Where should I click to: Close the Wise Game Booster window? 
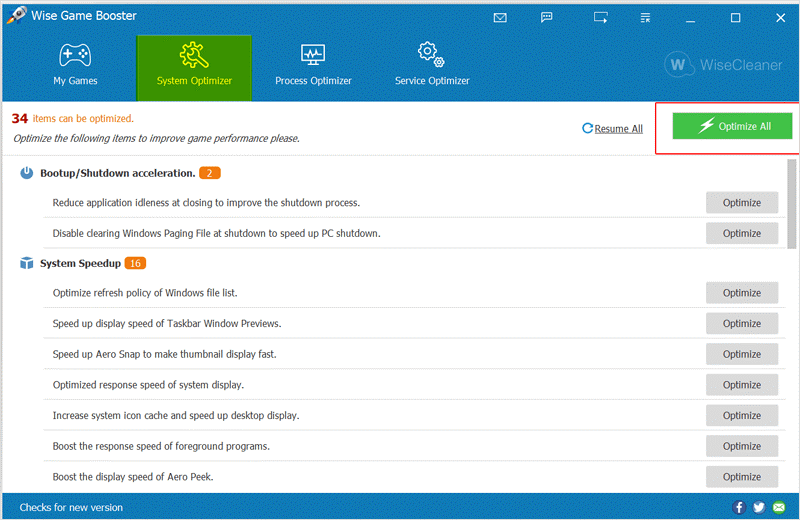(x=780, y=18)
